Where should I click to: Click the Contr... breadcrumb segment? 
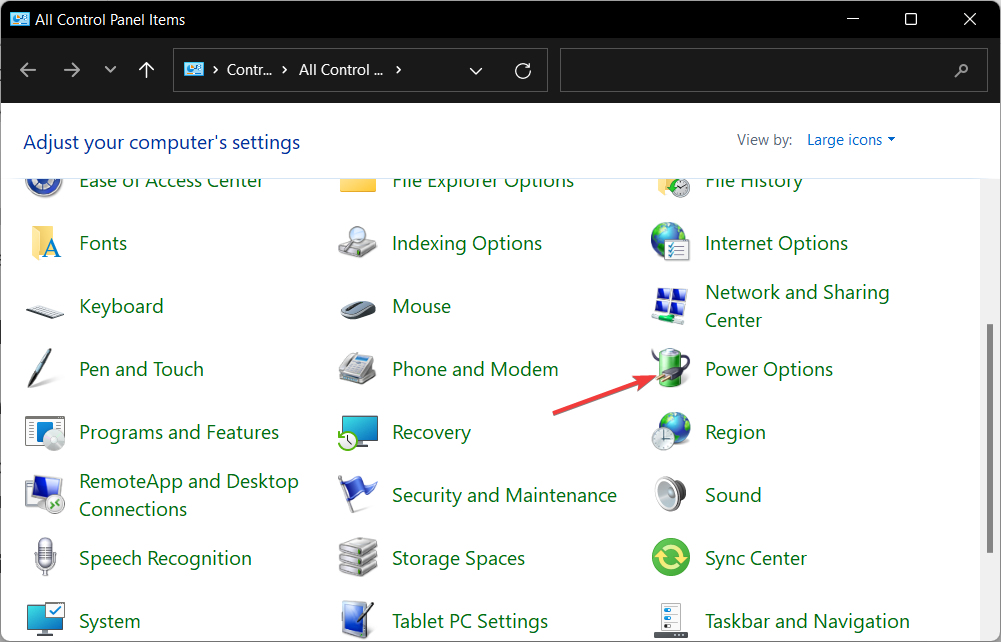point(250,70)
